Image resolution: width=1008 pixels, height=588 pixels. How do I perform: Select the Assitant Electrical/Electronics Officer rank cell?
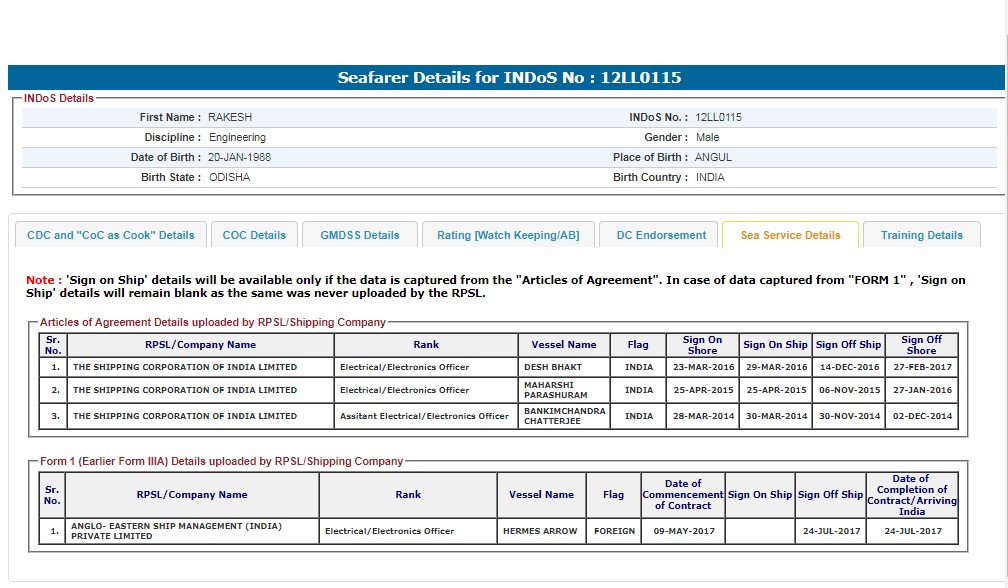tap(425, 416)
